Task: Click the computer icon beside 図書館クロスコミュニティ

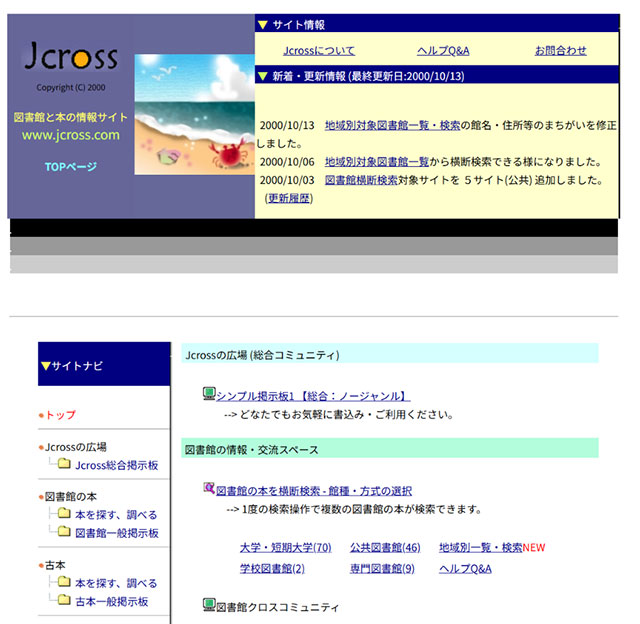Action: pos(209,605)
